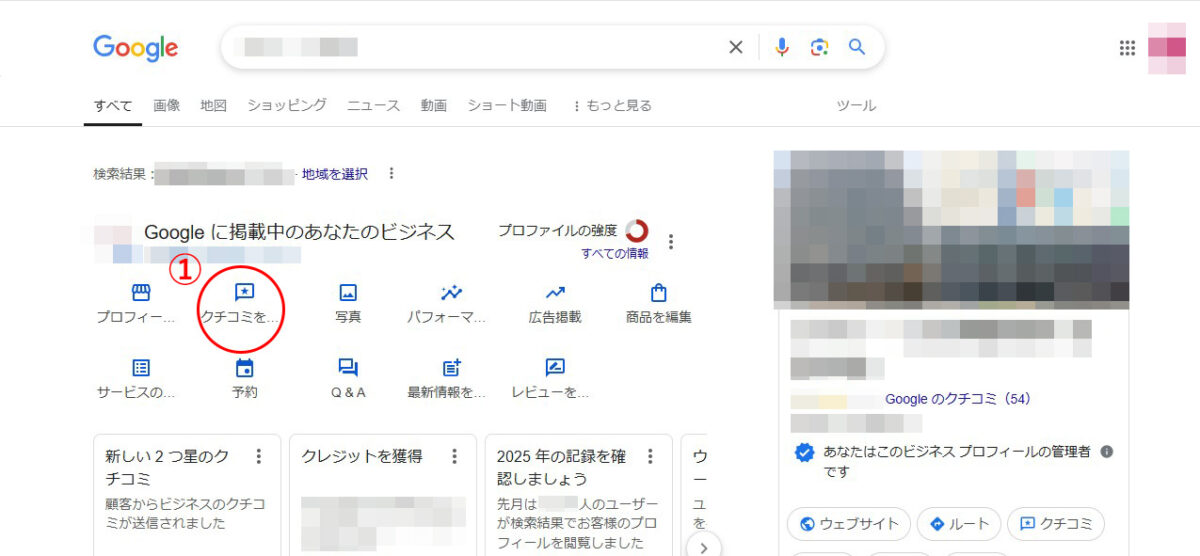
Task: Switch to ショート動画 tab
Action: tap(507, 105)
